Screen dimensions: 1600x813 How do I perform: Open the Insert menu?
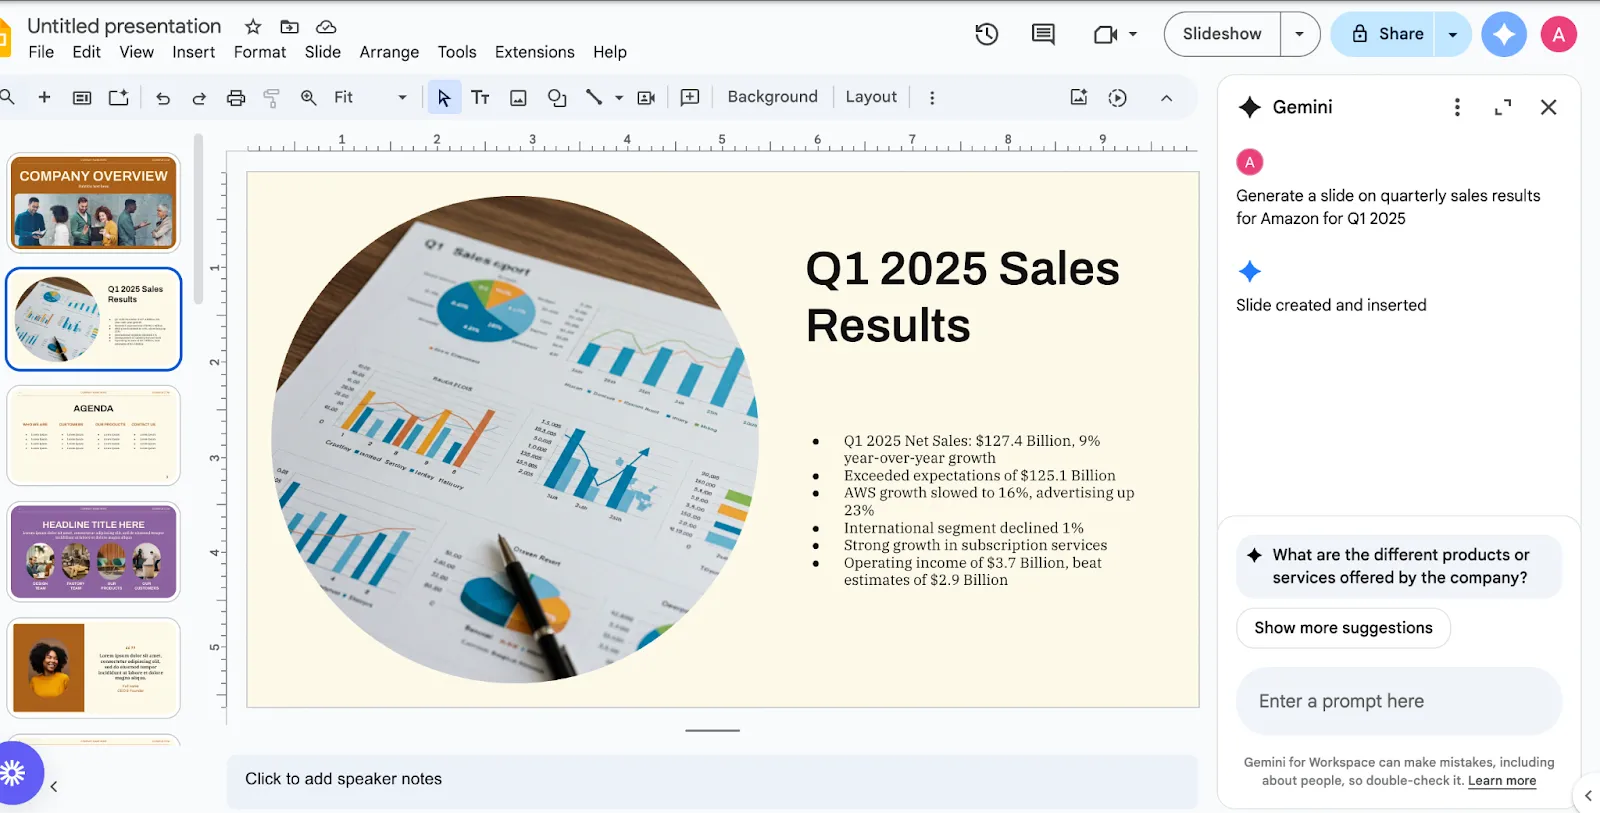point(194,52)
